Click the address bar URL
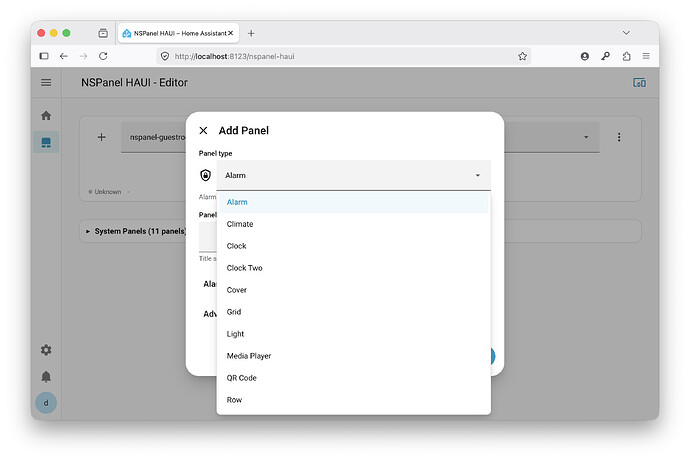The height and width of the screenshot is (460, 690). 234,56
